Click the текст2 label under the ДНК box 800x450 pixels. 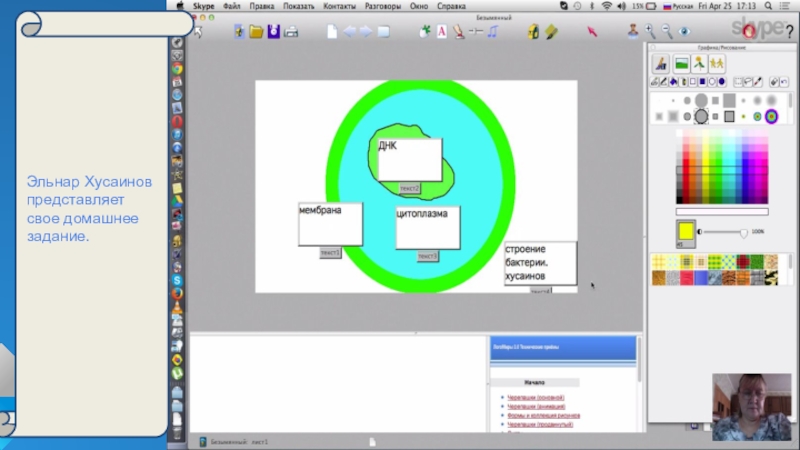(x=410, y=188)
